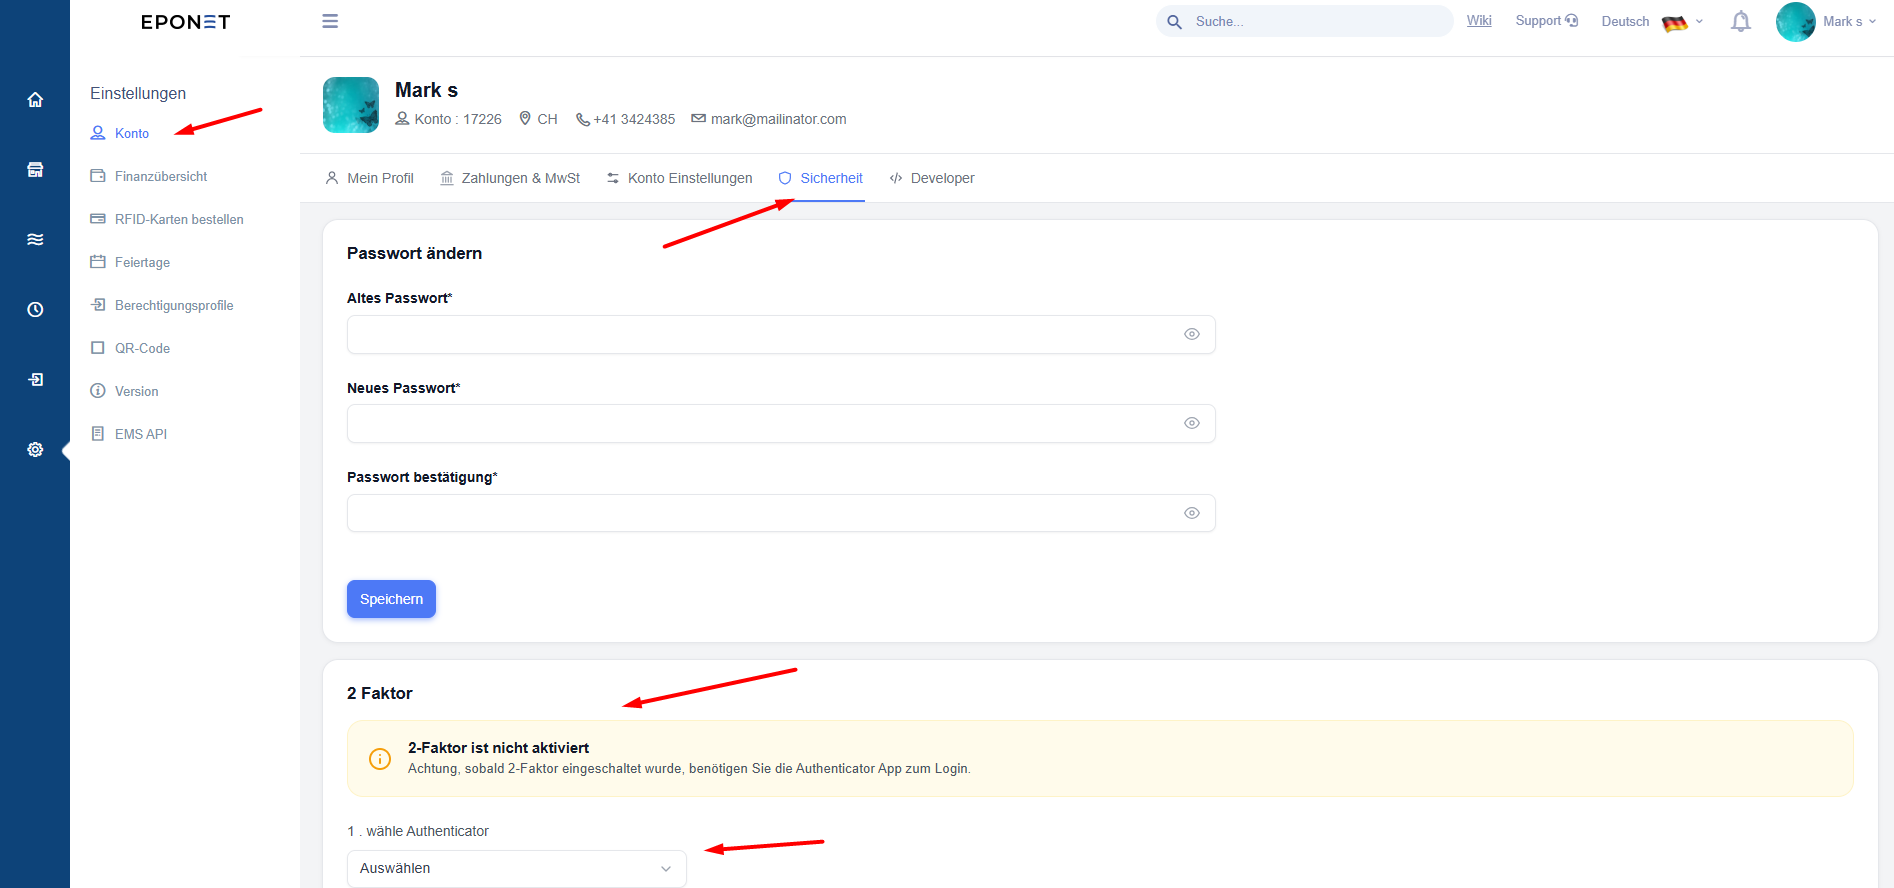Click the EPONET logo

(x=186, y=22)
